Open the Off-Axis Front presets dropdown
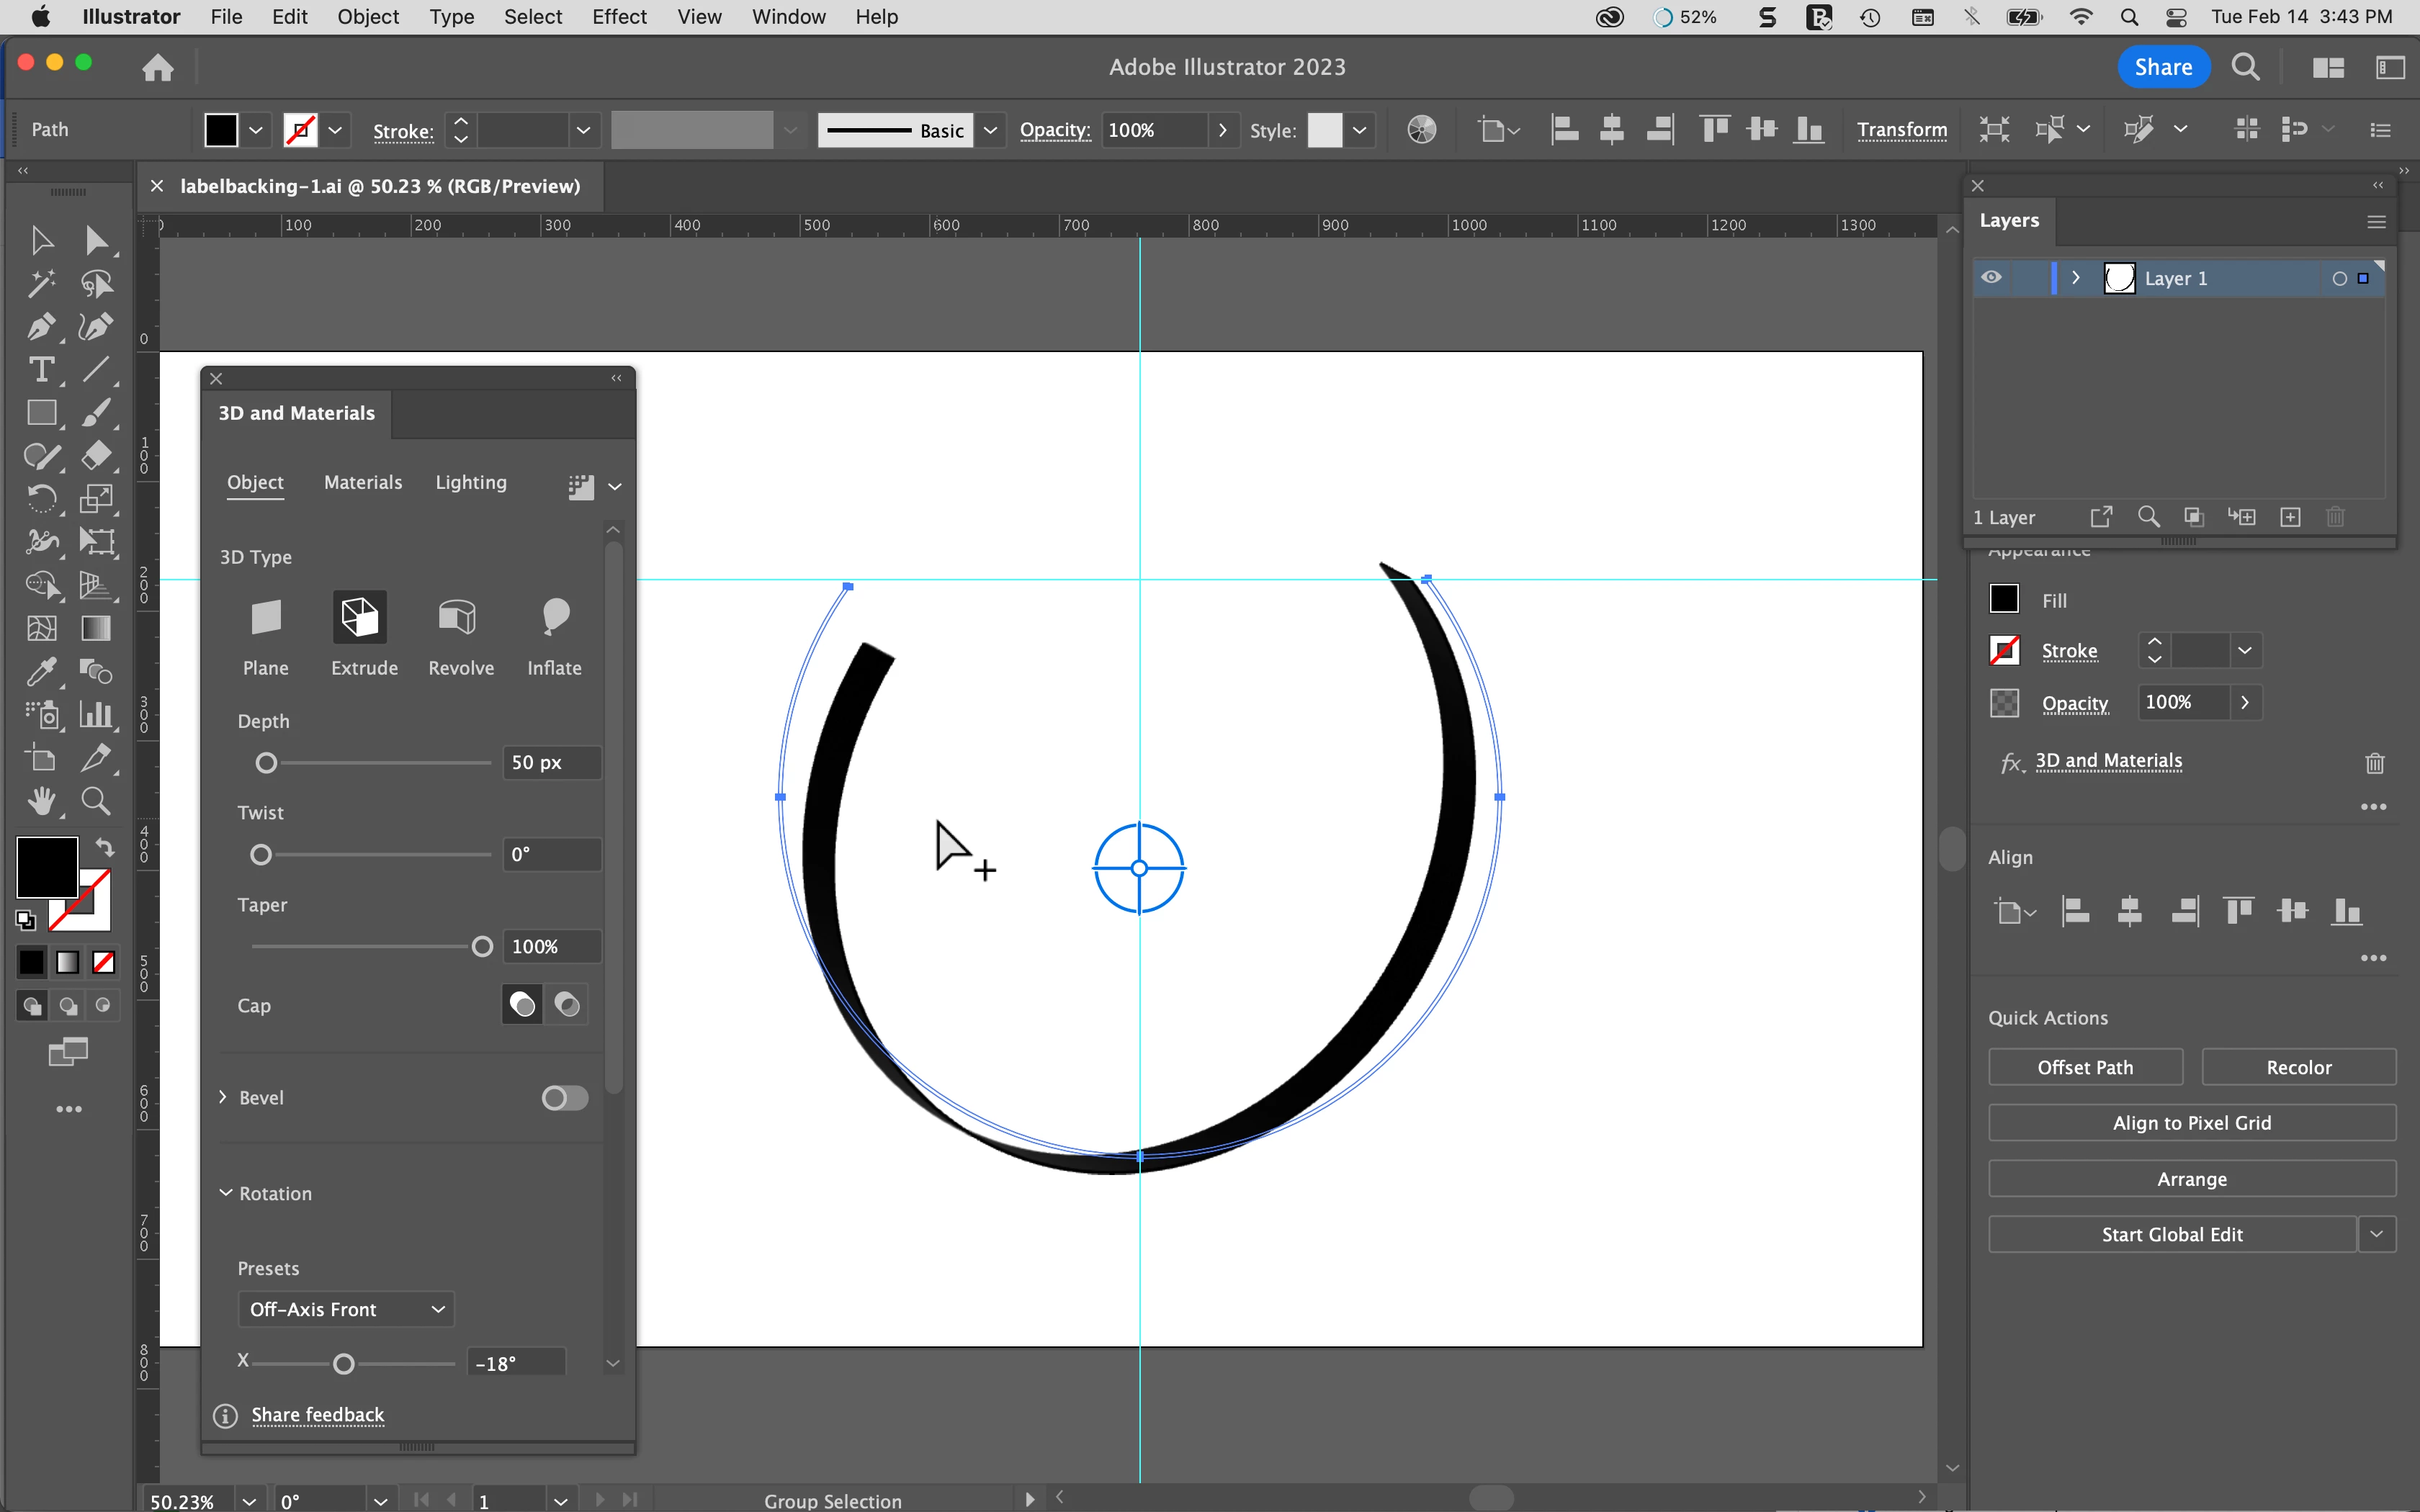Image resolution: width=2420 pixels, height=1512 pixels. pos(345,1309)
